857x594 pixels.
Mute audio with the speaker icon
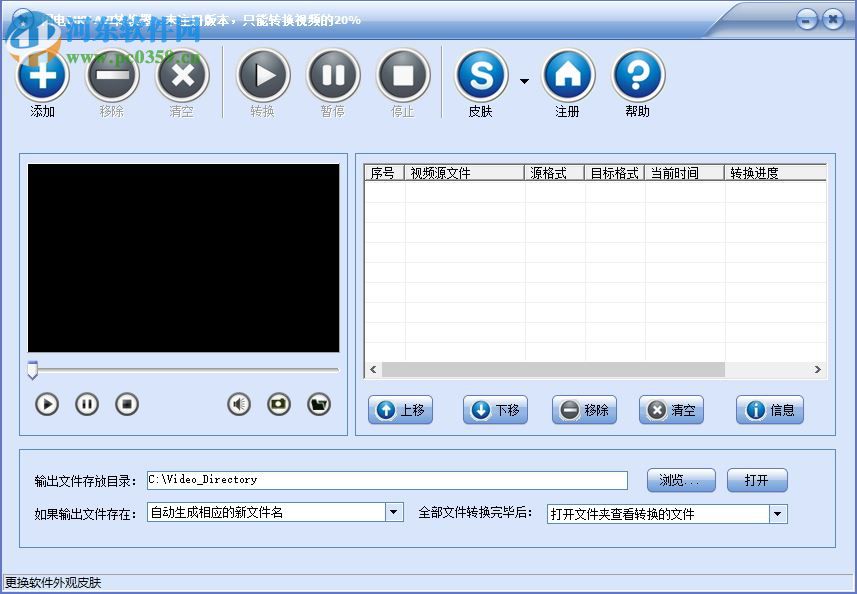coord(238,404)
